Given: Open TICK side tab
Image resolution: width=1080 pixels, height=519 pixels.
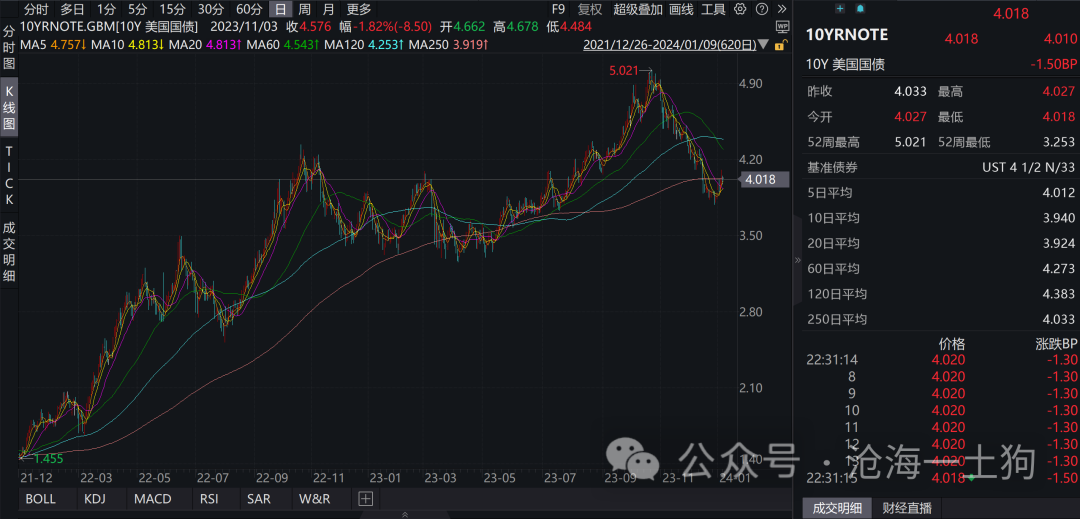Looking at the screenshot, I should (9, 176).
